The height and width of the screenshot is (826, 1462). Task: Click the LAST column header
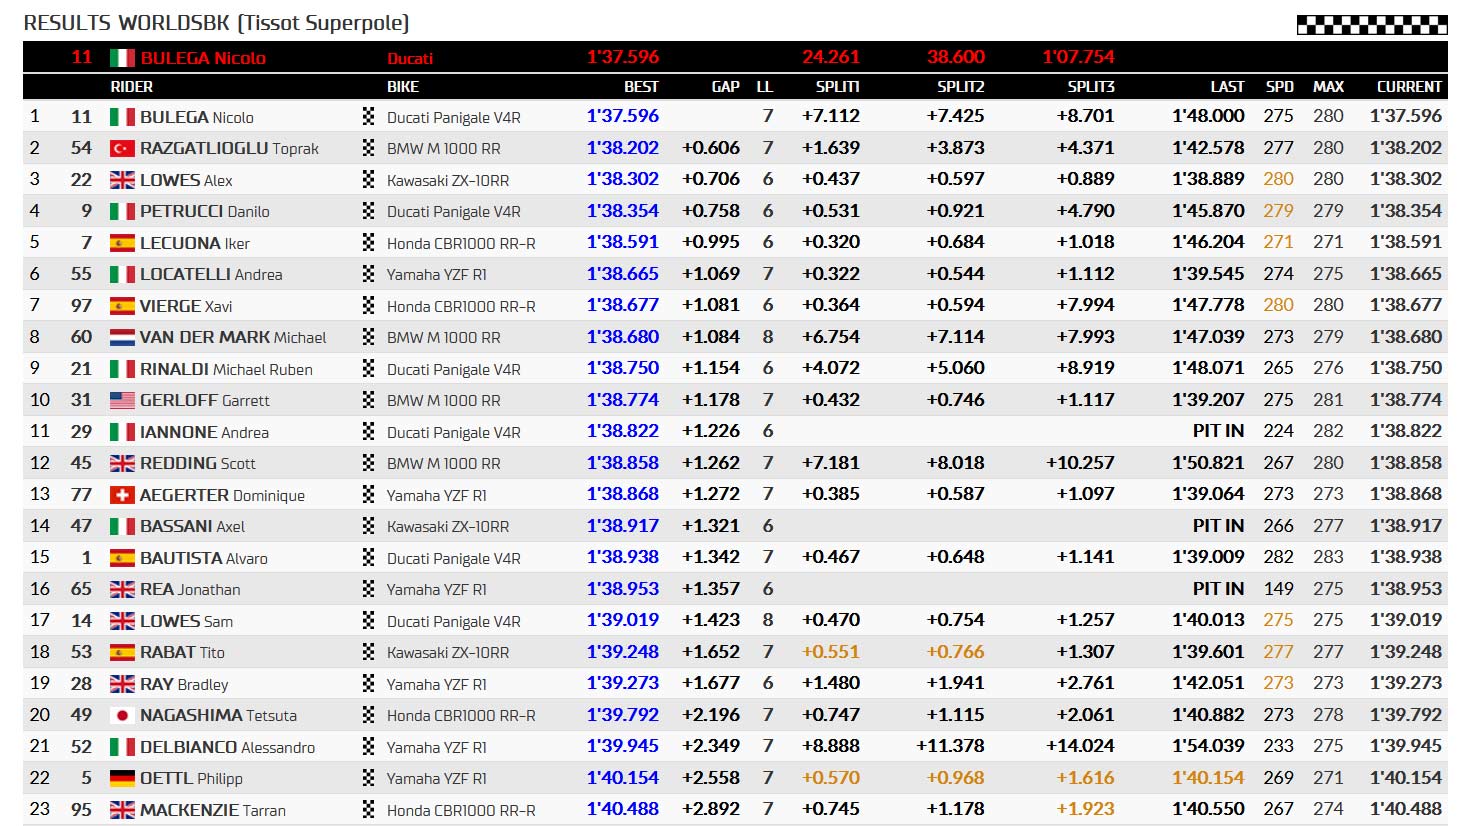pyautogui.click(x=1227, y=87)
